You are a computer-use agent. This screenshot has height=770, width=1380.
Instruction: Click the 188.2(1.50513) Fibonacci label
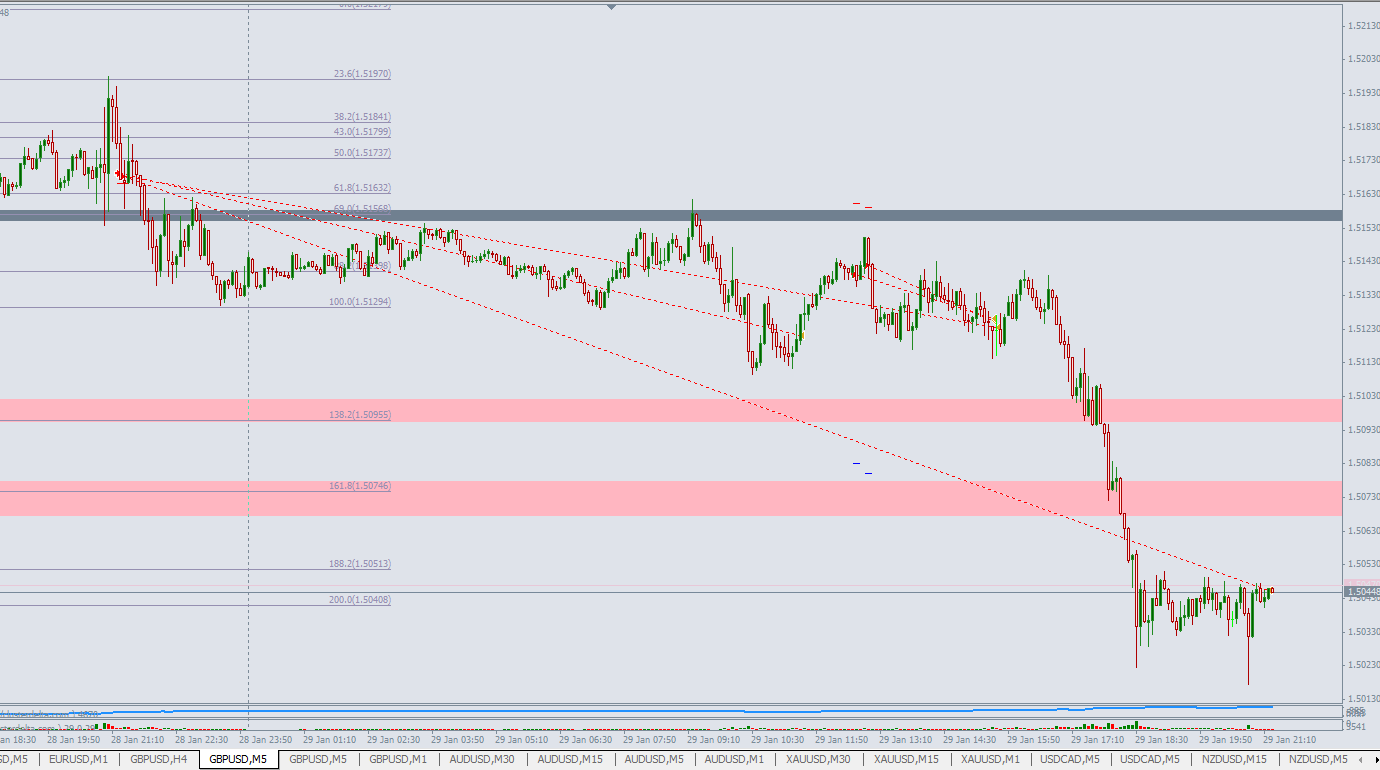tap(360, 564)
